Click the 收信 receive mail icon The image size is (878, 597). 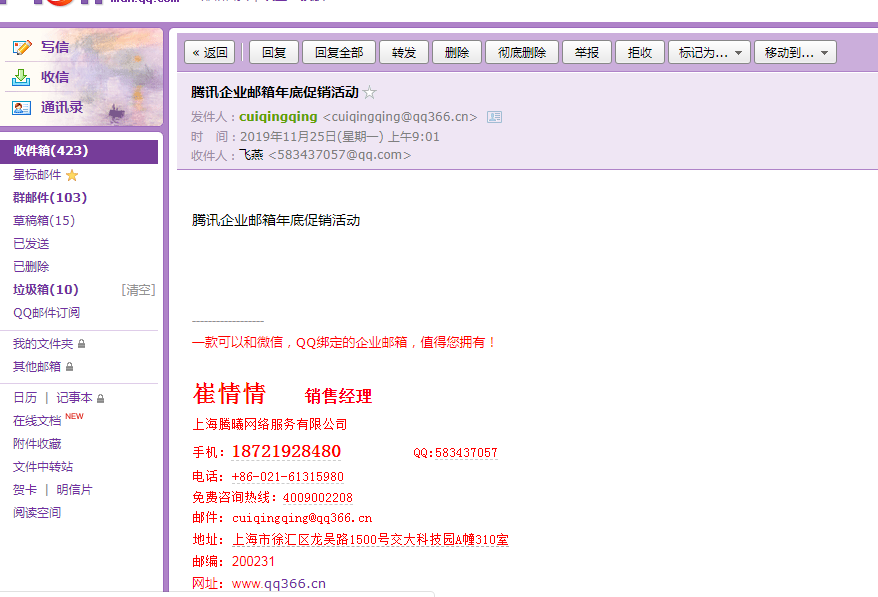pos(21,76)
